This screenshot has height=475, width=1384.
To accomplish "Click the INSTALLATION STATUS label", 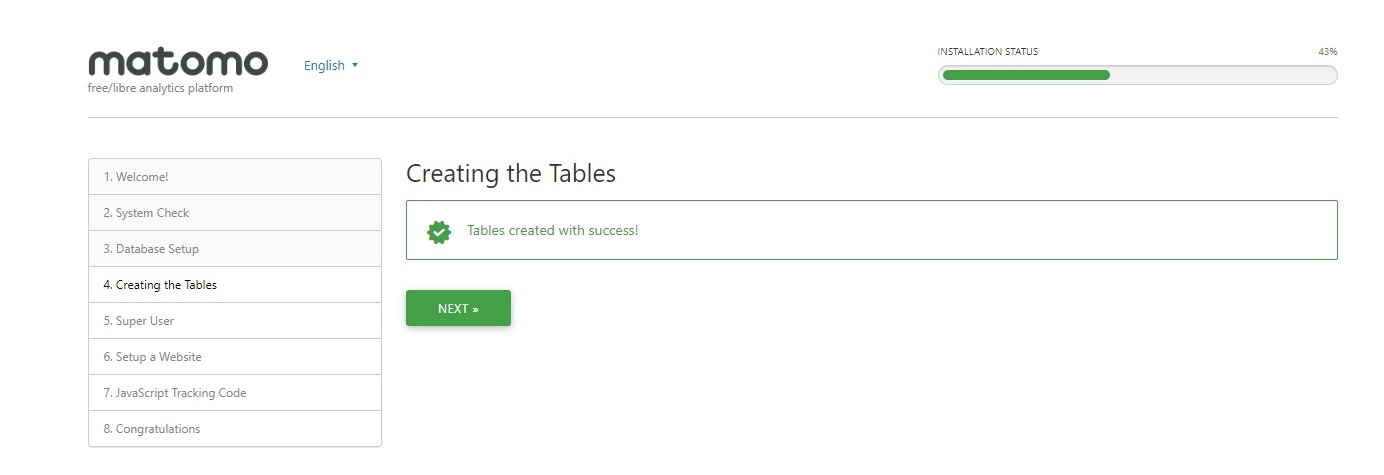I will (987, 52).
